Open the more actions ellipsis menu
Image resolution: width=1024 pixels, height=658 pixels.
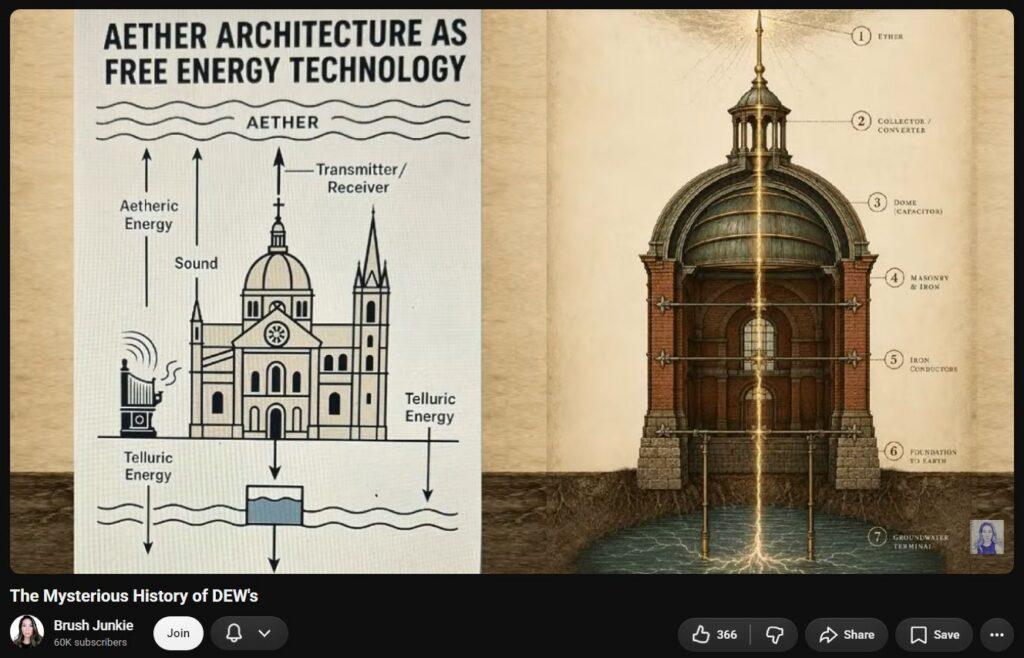(x=997, y=634)
